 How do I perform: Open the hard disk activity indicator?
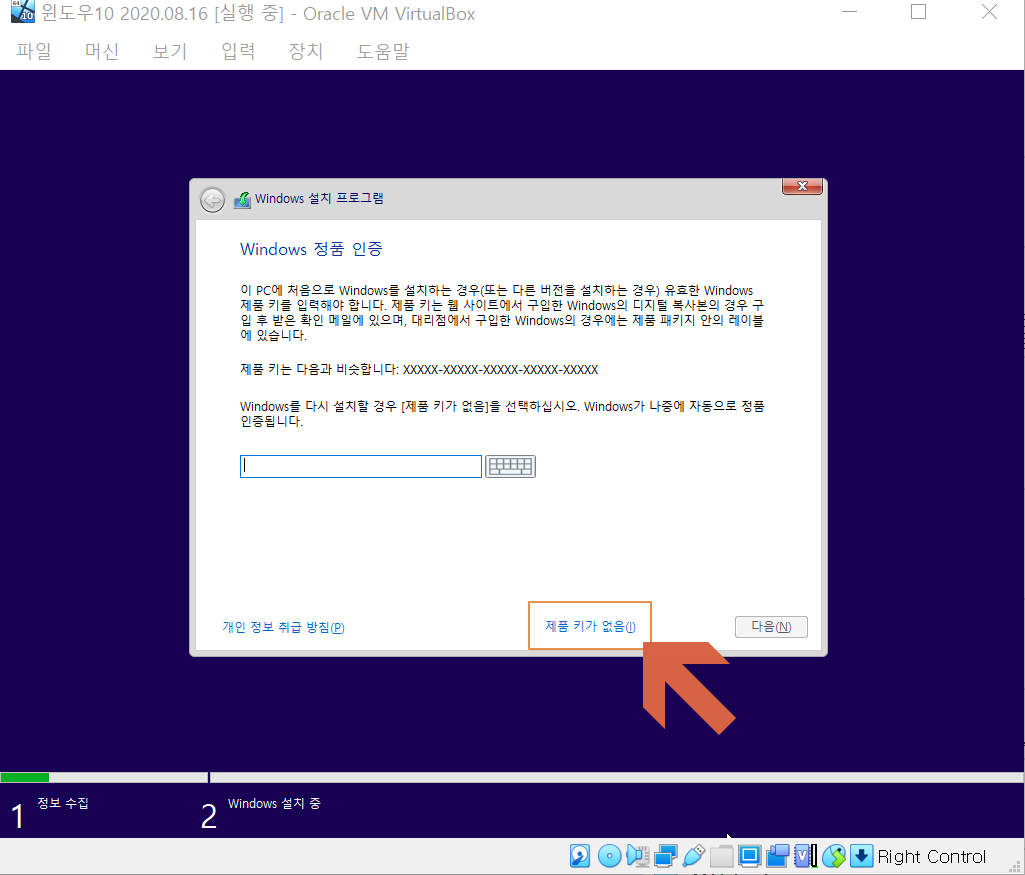tap(580, 855)
